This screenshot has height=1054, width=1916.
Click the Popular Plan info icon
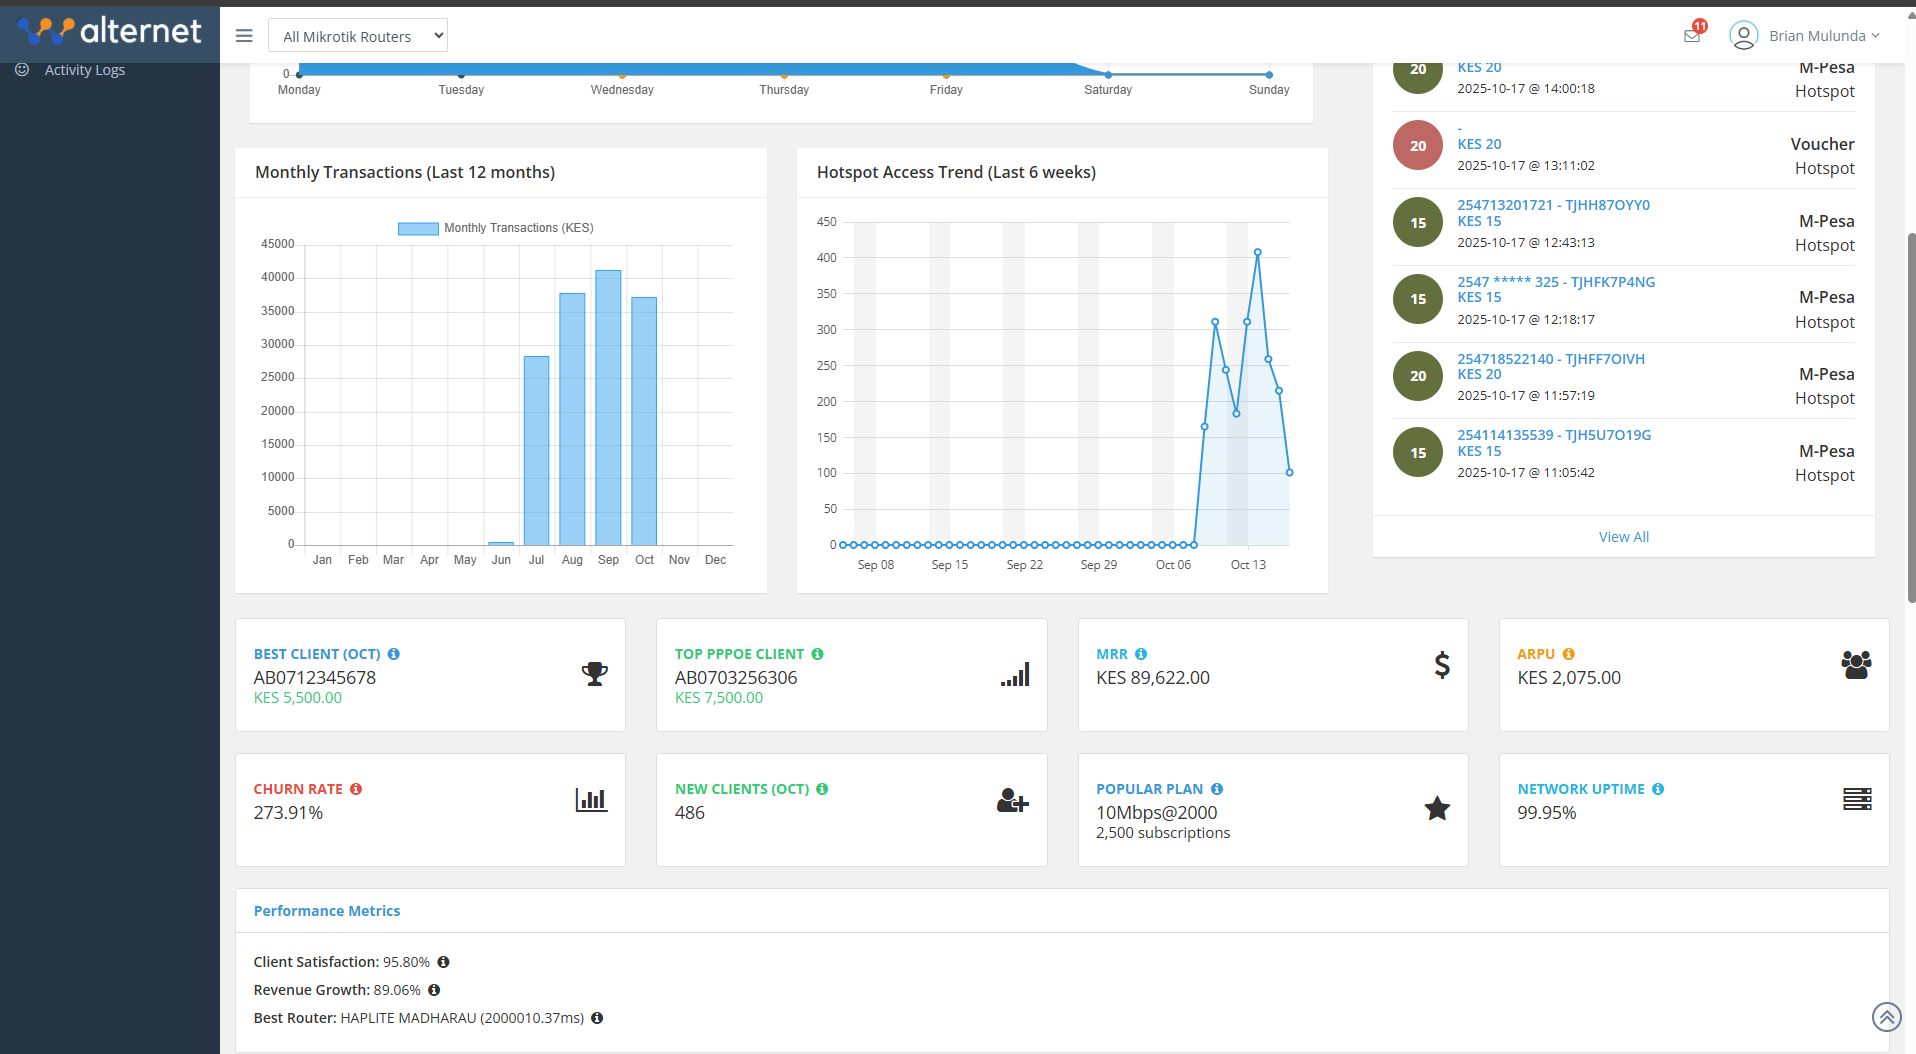[x=1217, y=789]
